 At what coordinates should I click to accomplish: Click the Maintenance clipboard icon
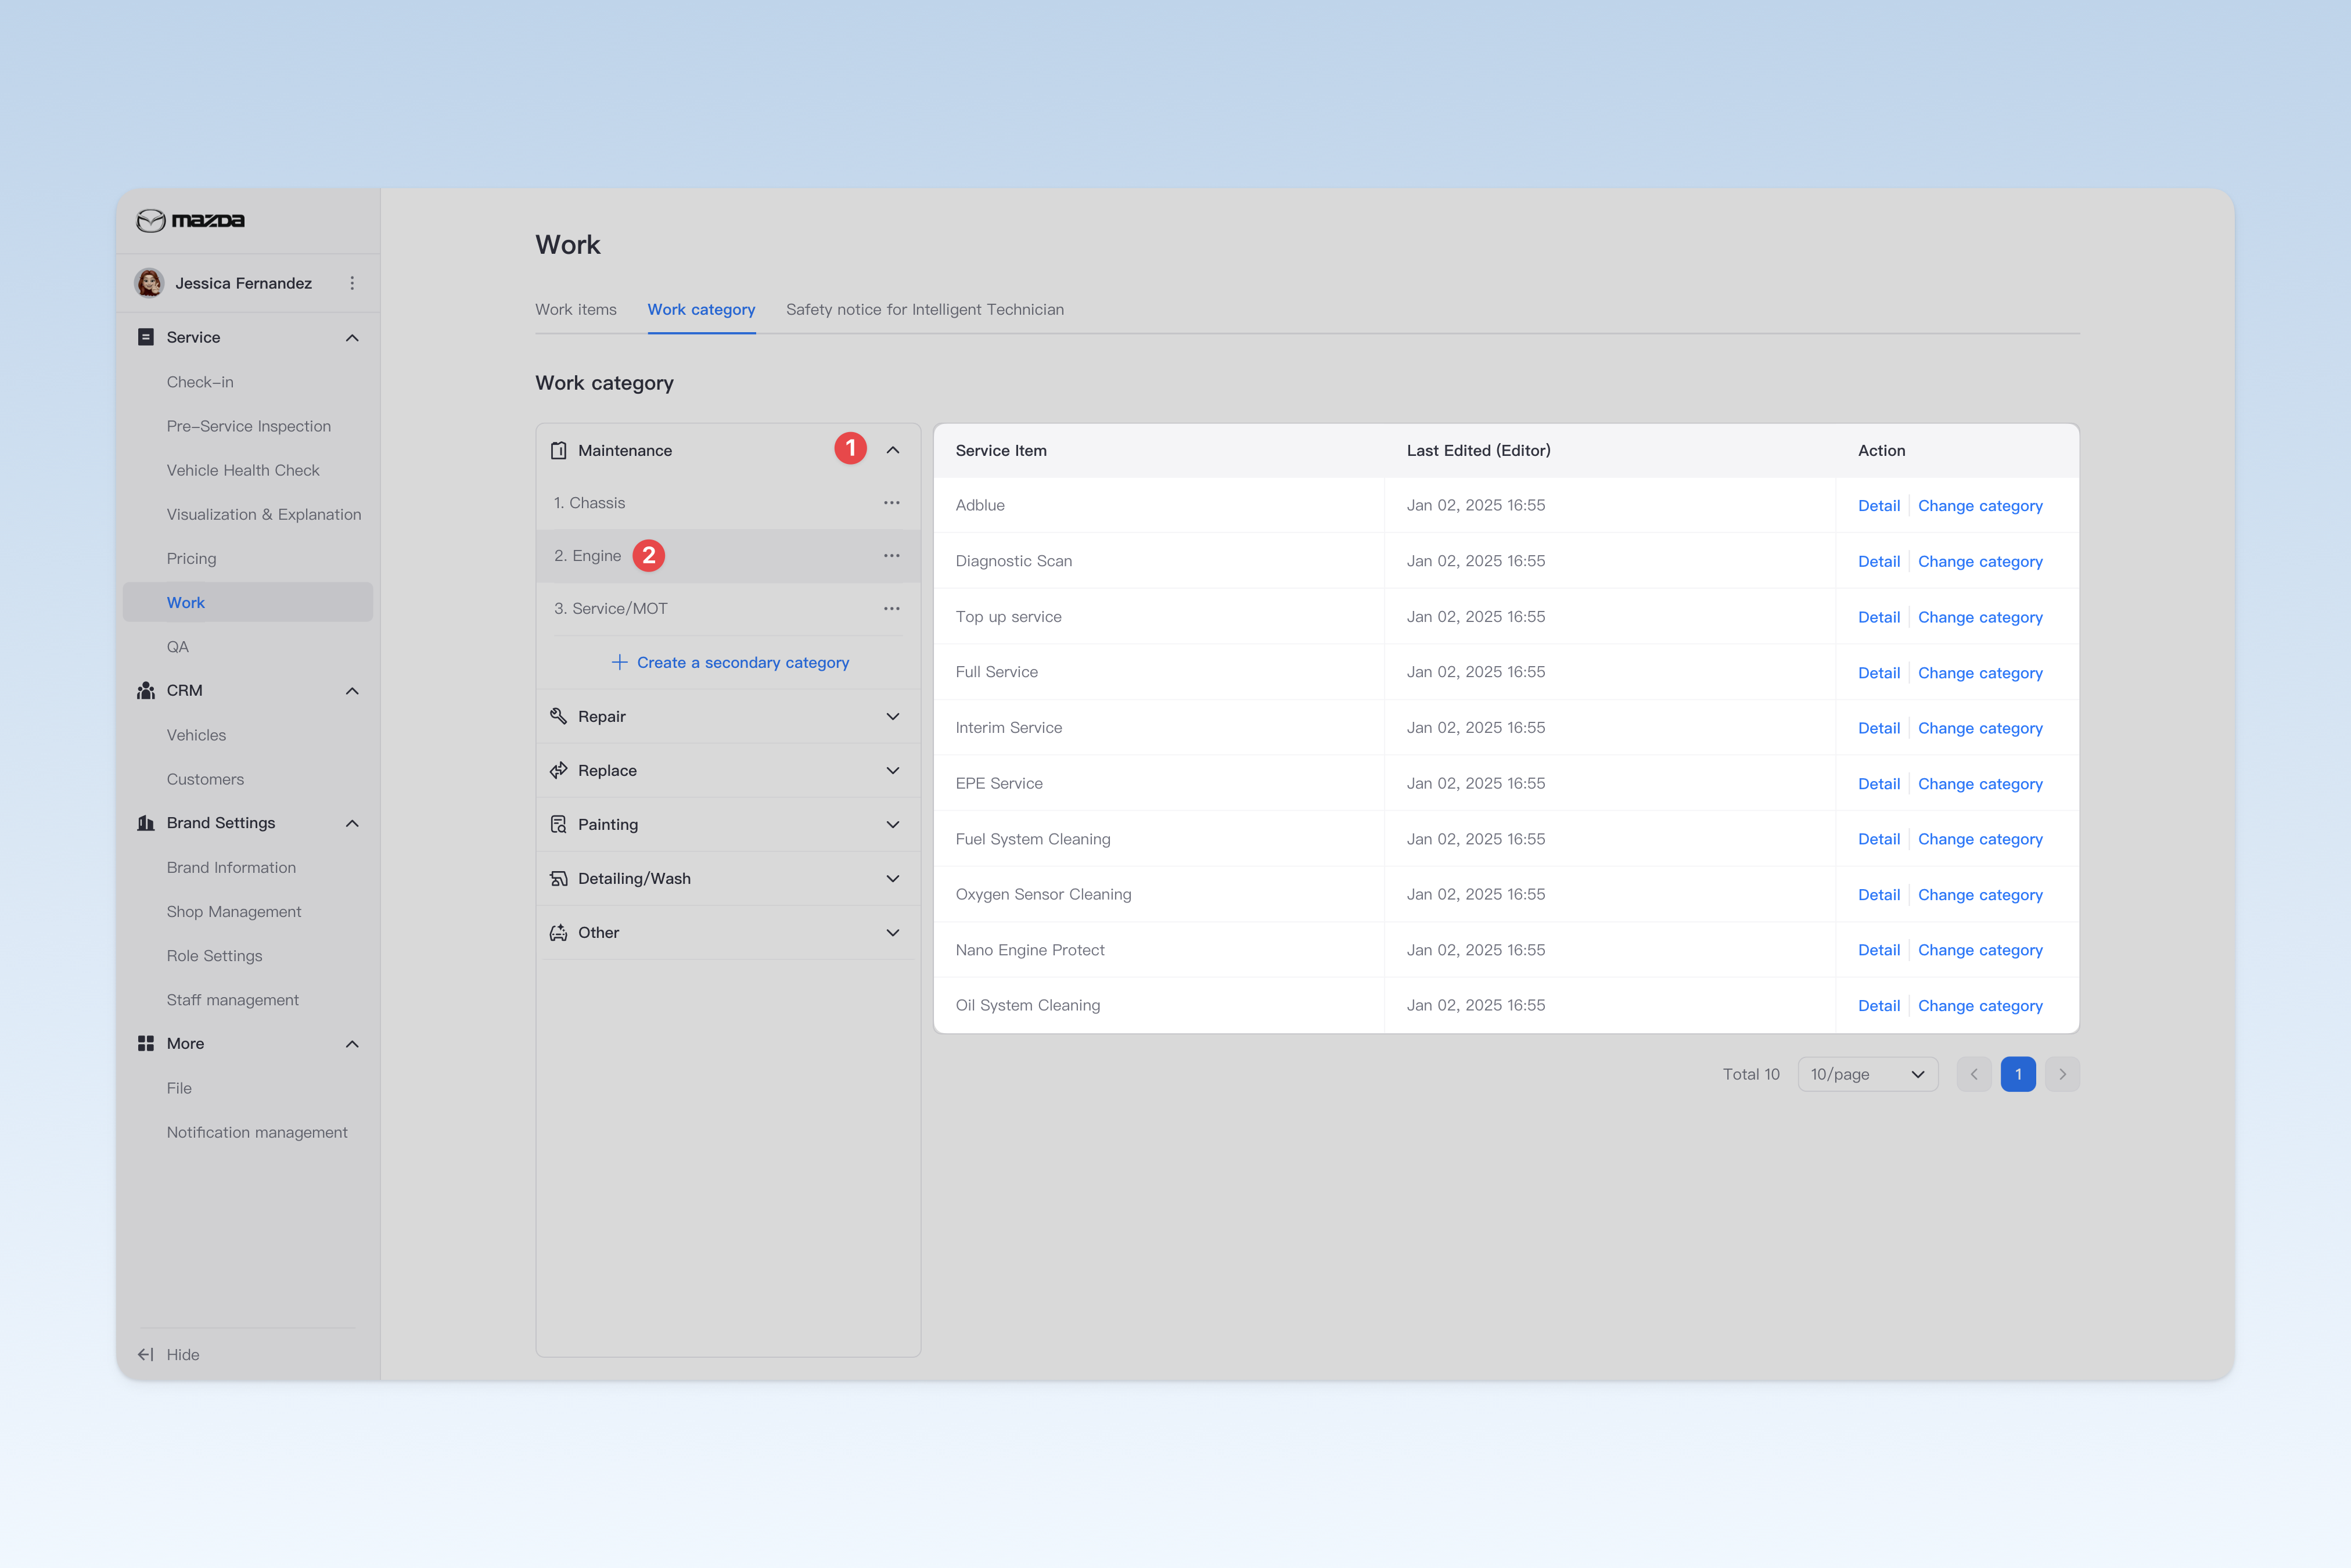558,450
